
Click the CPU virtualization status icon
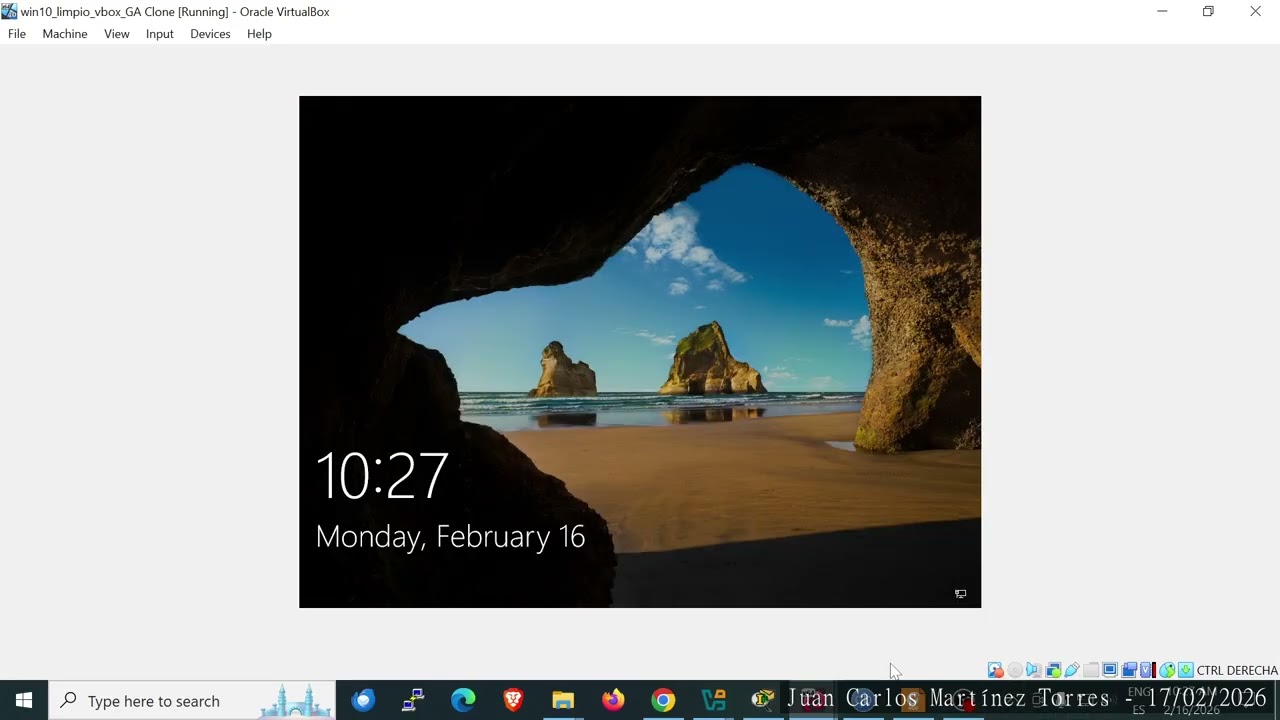pos(1148,670)
